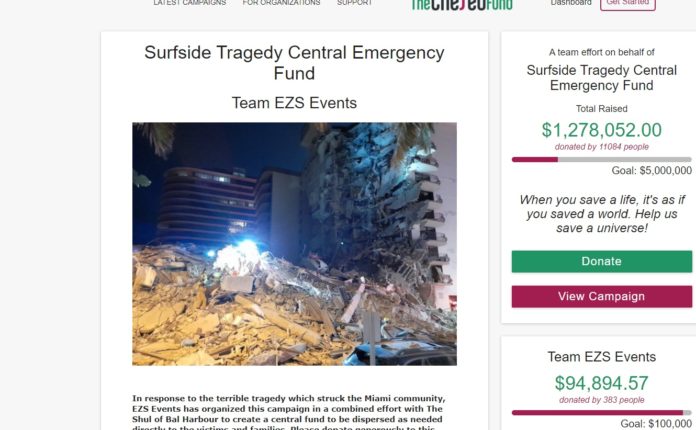Click the campaign description paragraph

289,413
